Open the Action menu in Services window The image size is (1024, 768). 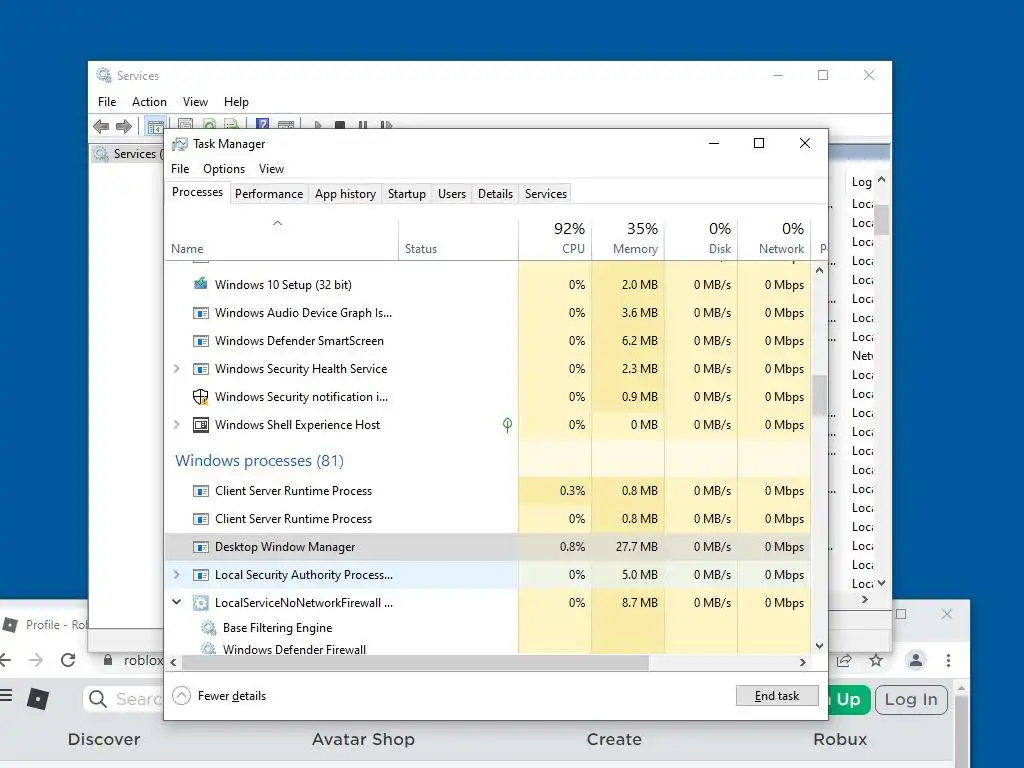149,102
